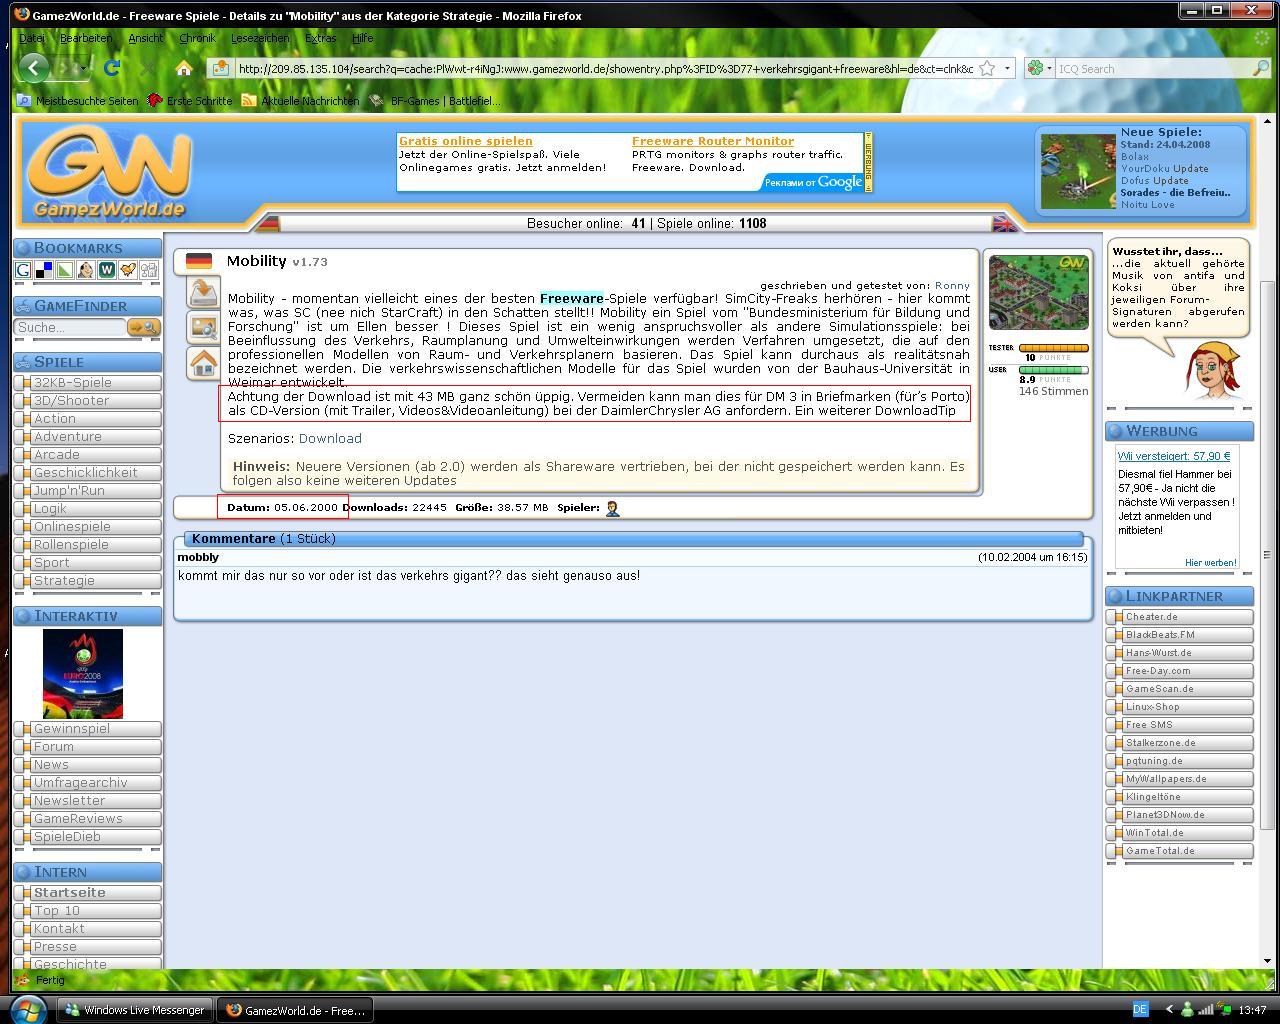This screenshot has width=1280, height=1024.
Task: Open the Lesezeichen menu
Action: [x=260, y=38]
